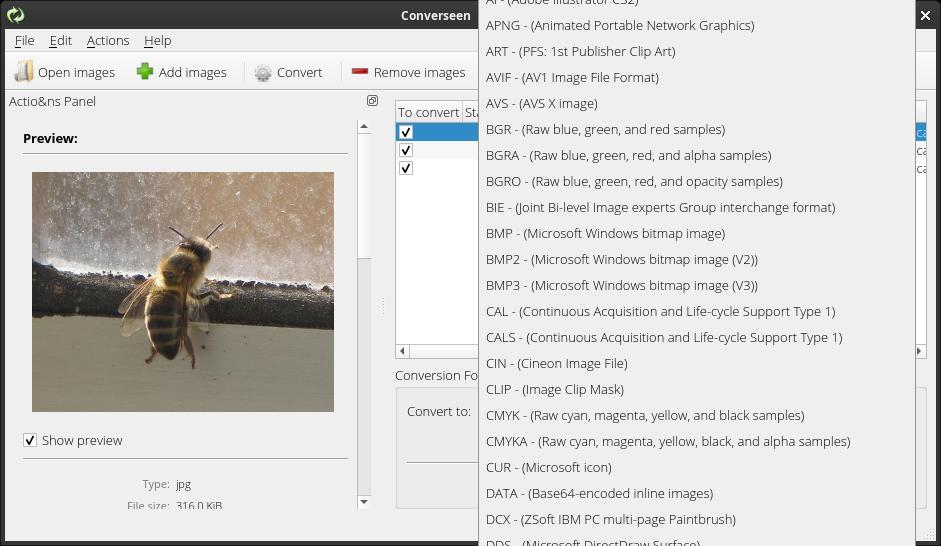Choose AVIF - AV1 Image File Format
The width and height of the screenshot is (941, 546).
(572, 77)
